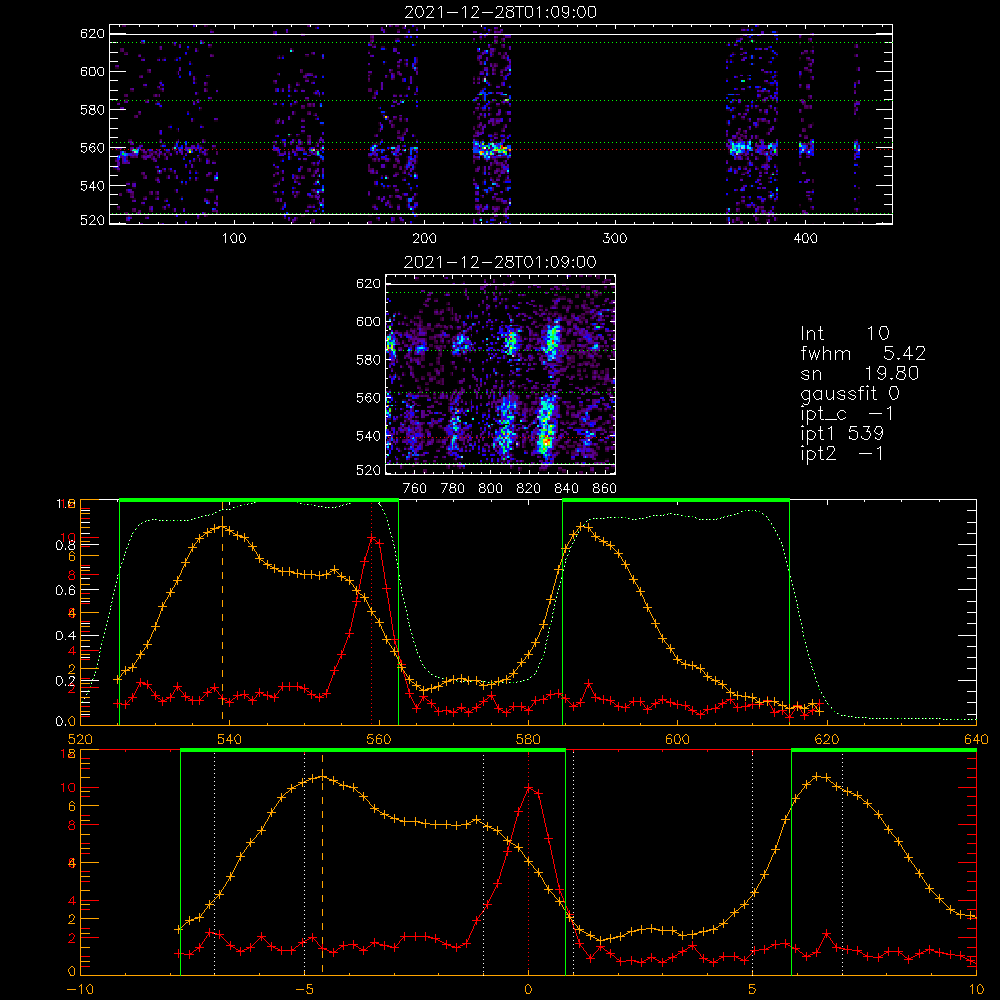This screenshot has height=1000, width=1000.
Task: Select the 'ipt2 -1' parameter line
Action: 842,453
